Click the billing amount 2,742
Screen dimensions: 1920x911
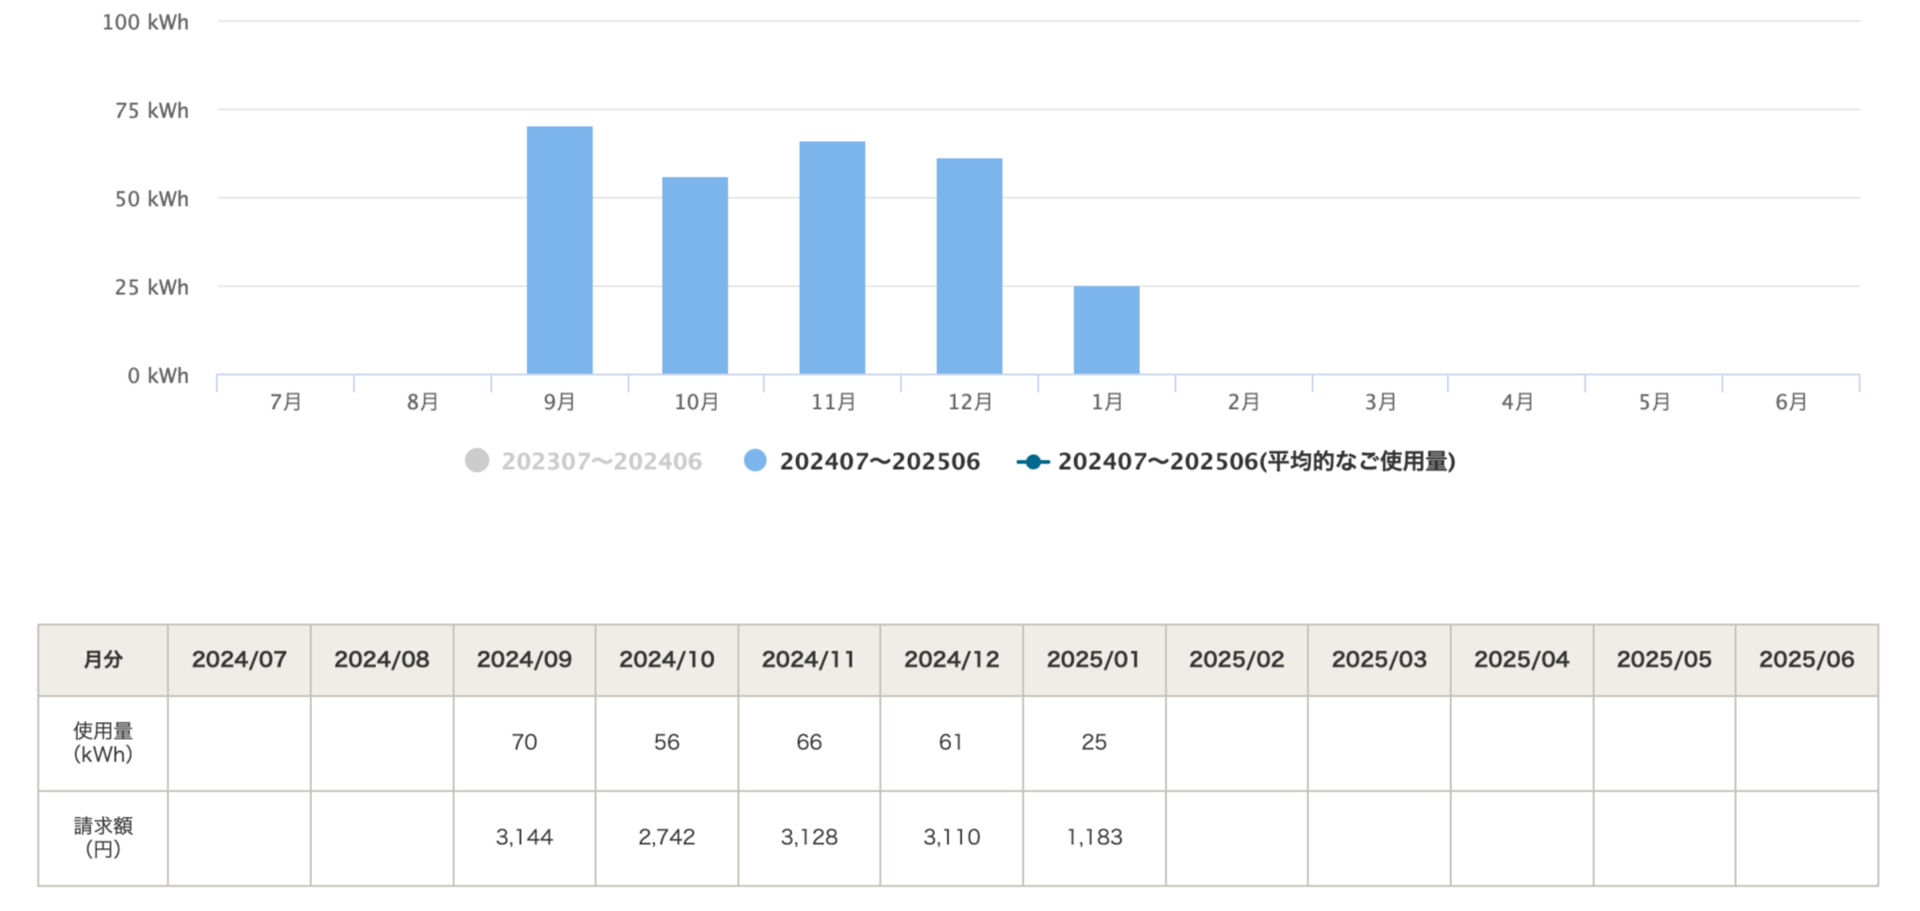point(667,837)
